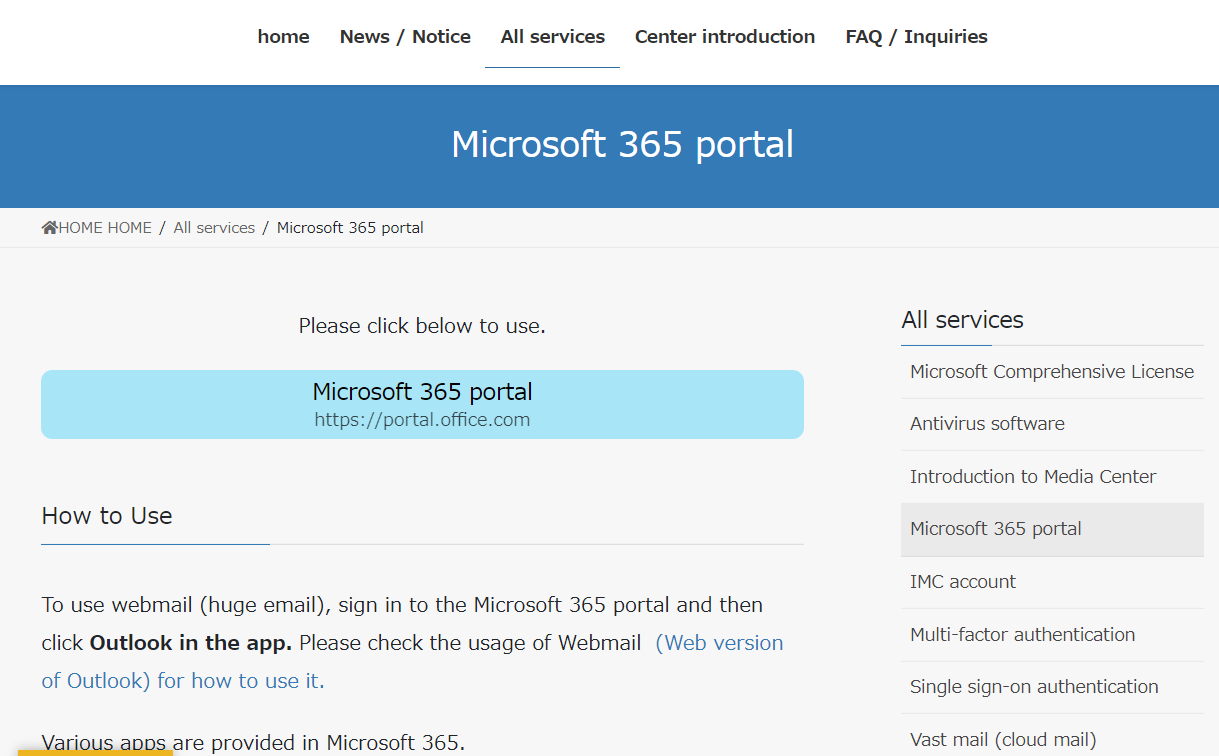Open Microsoft Comprehensive License in sidebar
This screenshot has height=756, width=1219.
[1051, 372]
